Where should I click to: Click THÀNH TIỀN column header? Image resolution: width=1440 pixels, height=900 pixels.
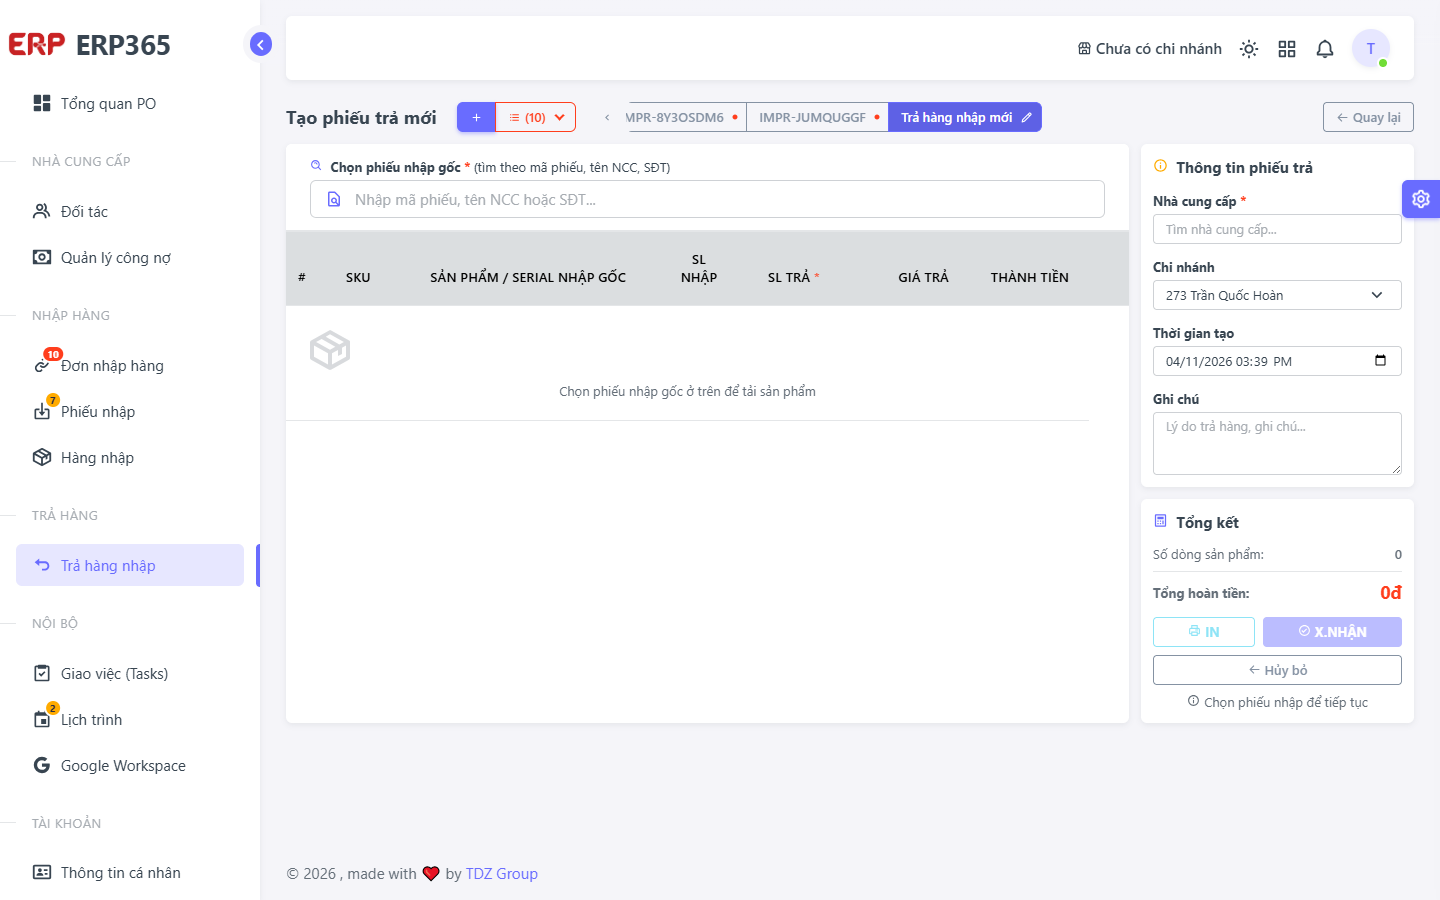tap(1029, 277)
